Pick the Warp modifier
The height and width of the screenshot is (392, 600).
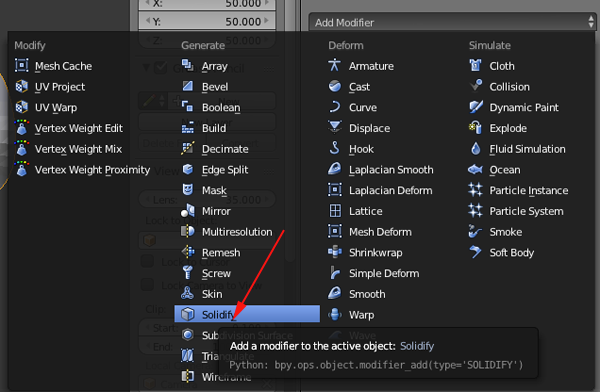click(361, 315)
